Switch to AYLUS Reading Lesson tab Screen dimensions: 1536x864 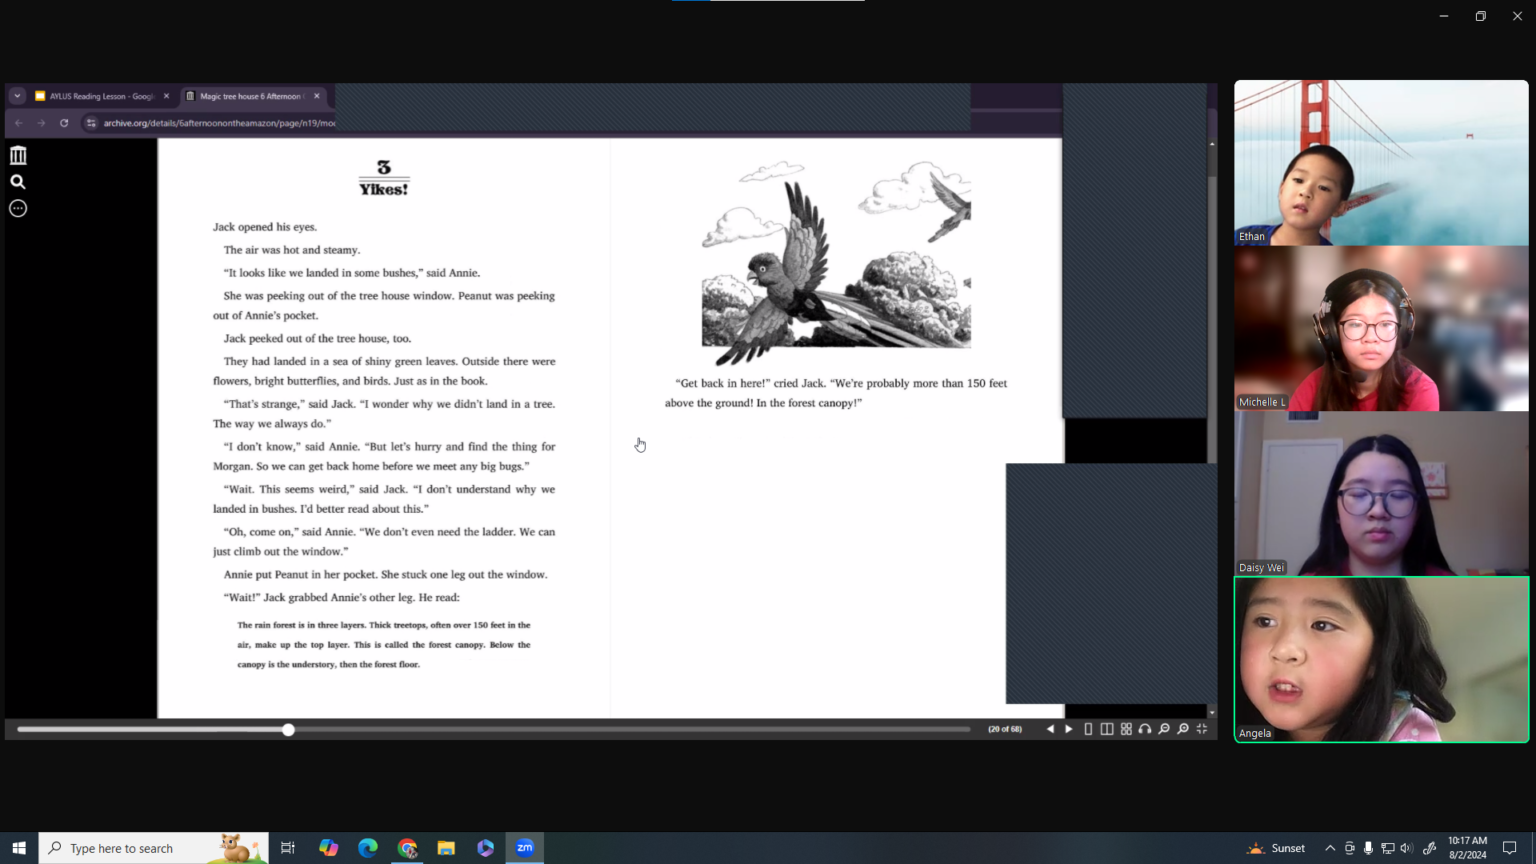(x=102, y=96)
